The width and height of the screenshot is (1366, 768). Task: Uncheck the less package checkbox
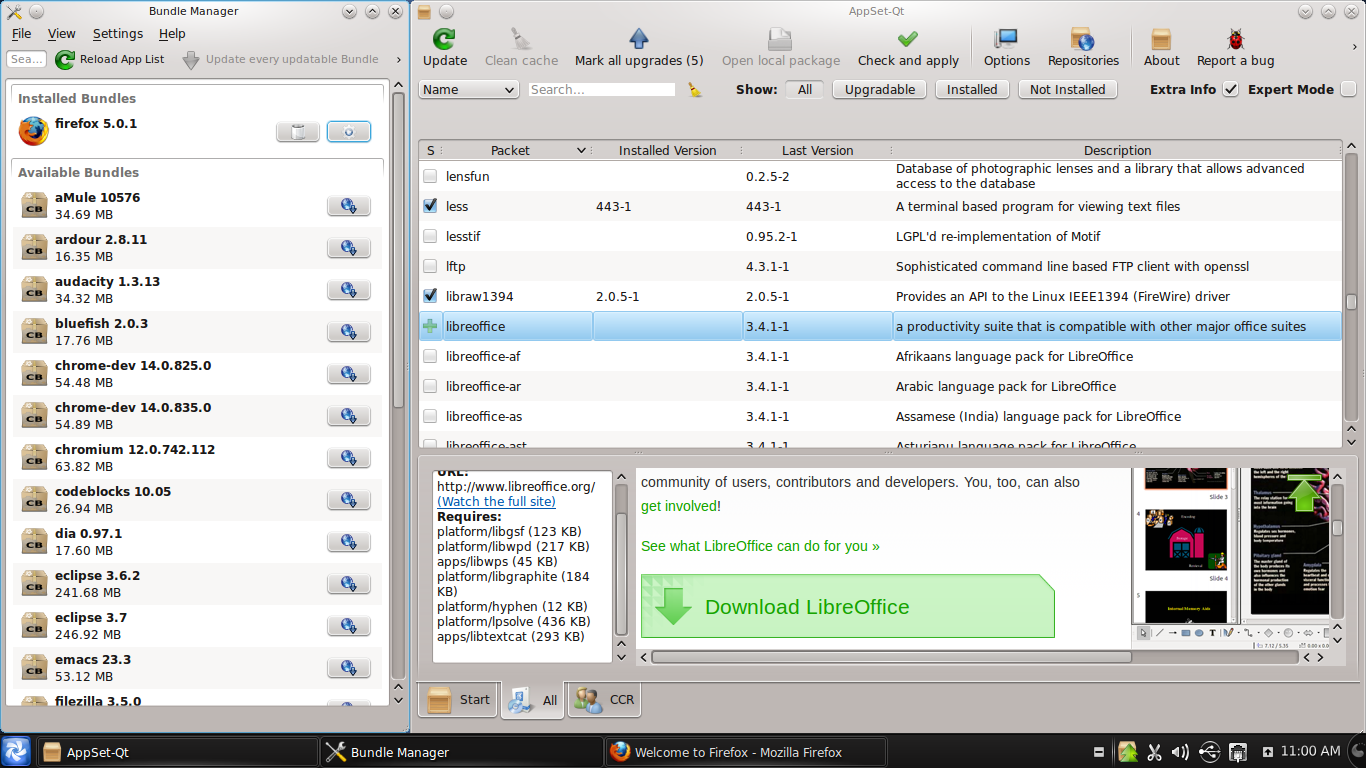click(x=430, y=206)
